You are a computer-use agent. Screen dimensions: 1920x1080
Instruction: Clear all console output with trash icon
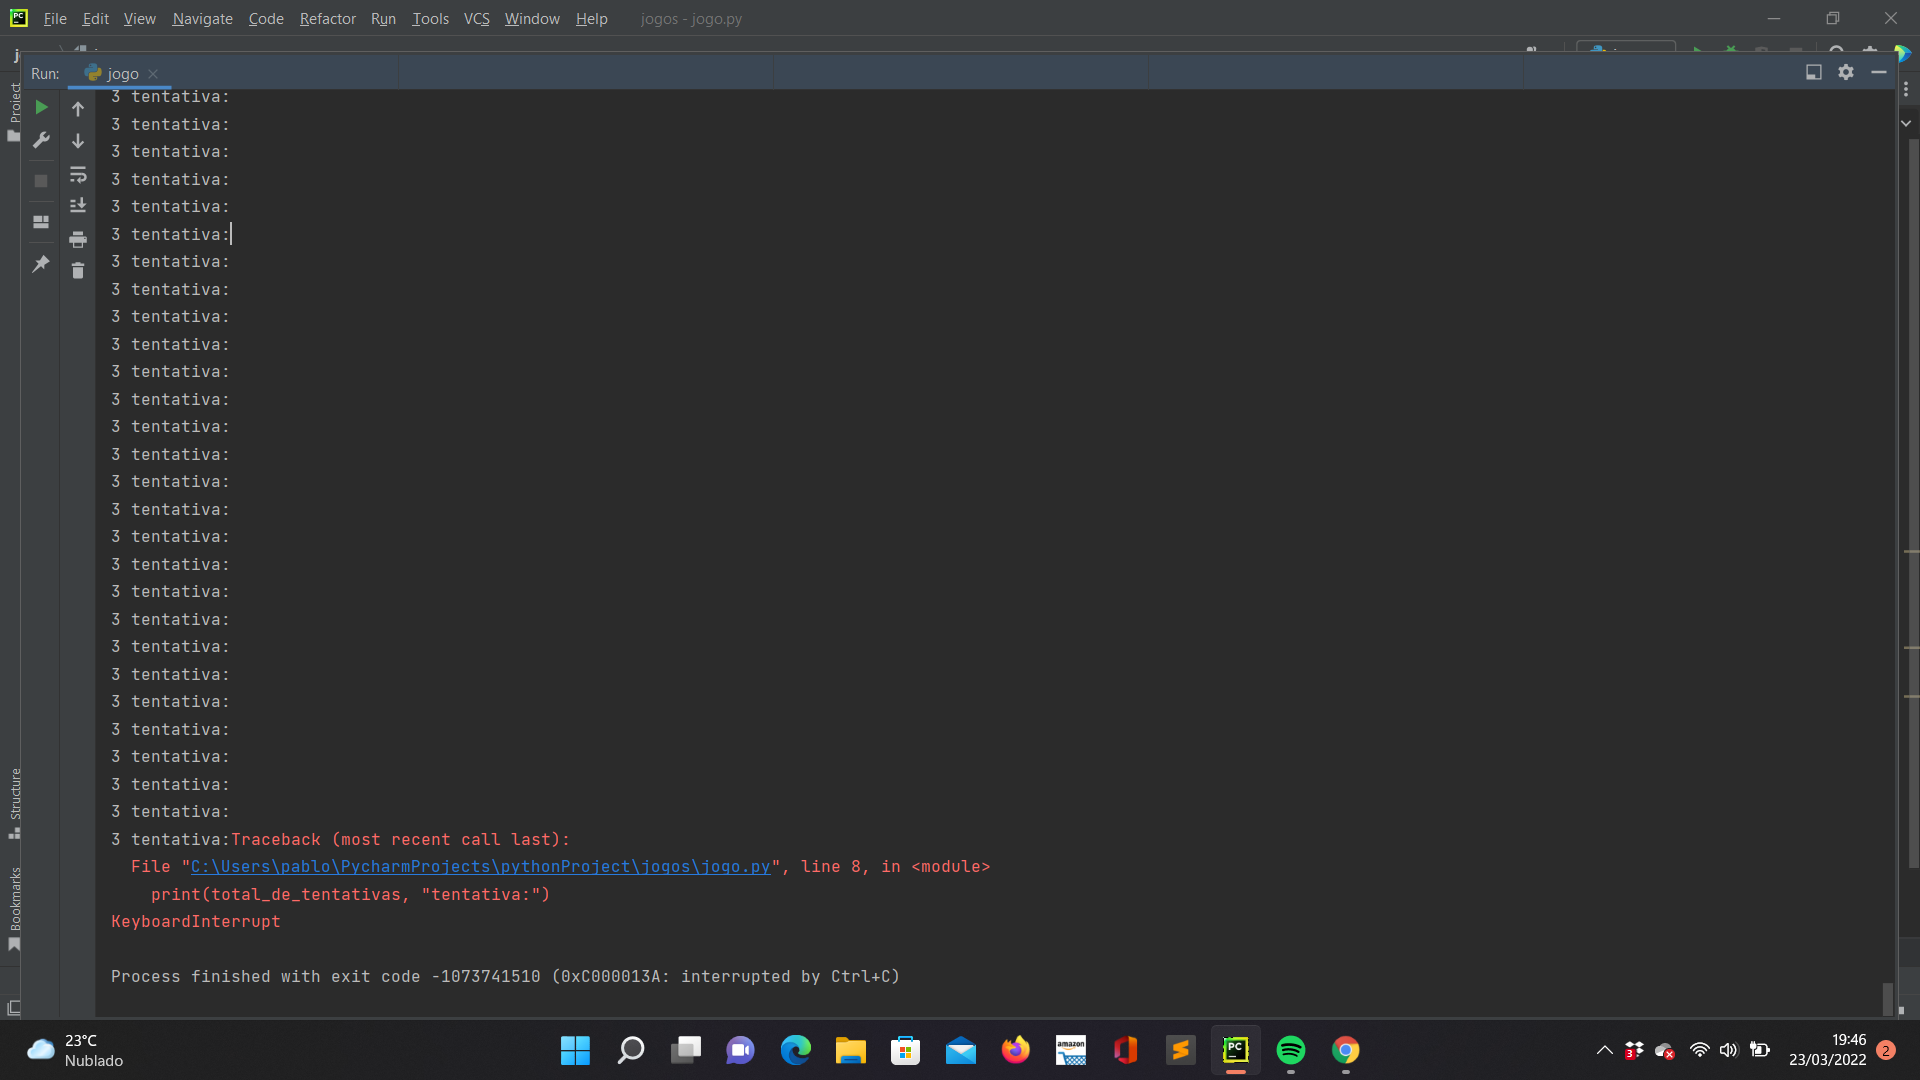click(x=78, y=270)
